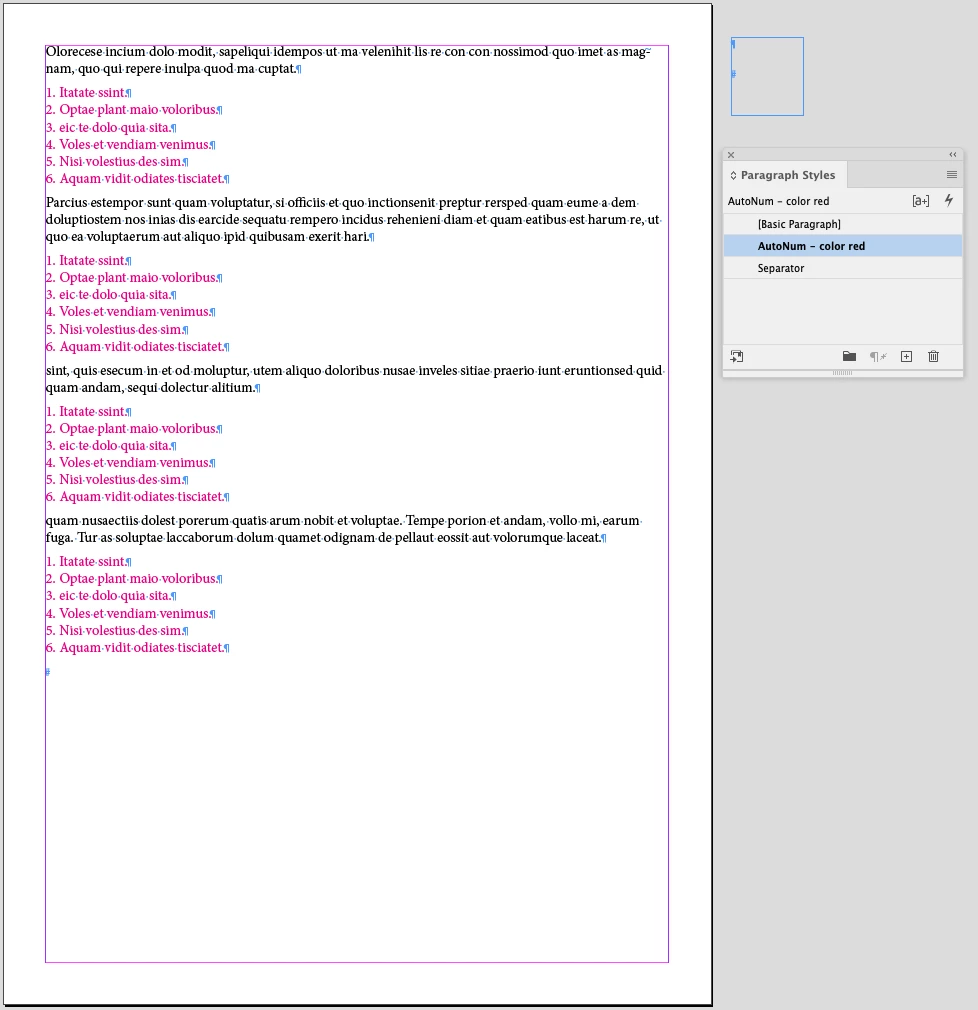Click the line 'quo ea voluptaerum aut aliquo'

pyautogui.click(x=210, y=236)
